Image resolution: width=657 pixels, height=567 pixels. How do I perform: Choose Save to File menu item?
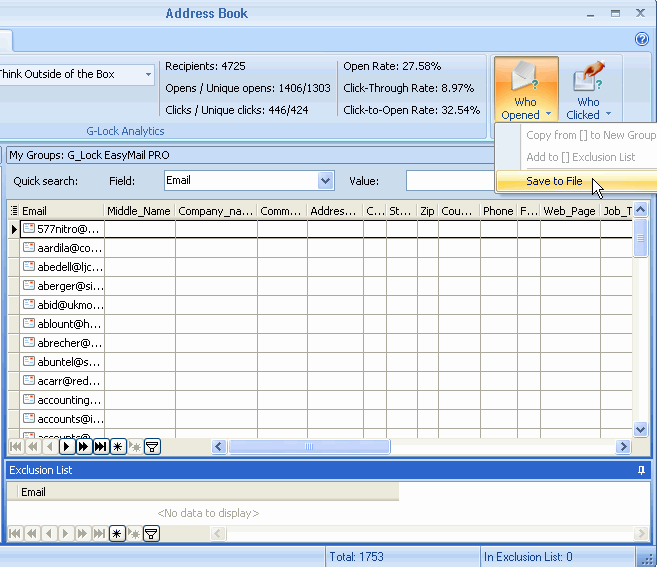577,181
